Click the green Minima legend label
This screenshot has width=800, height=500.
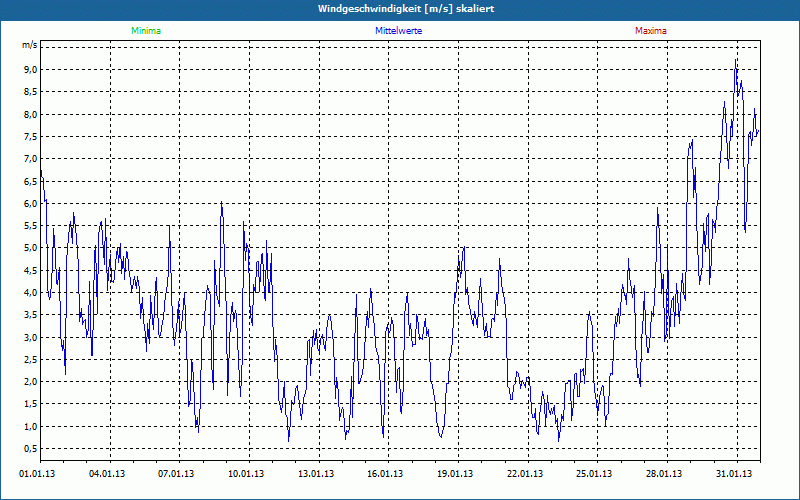click(146, 31)
